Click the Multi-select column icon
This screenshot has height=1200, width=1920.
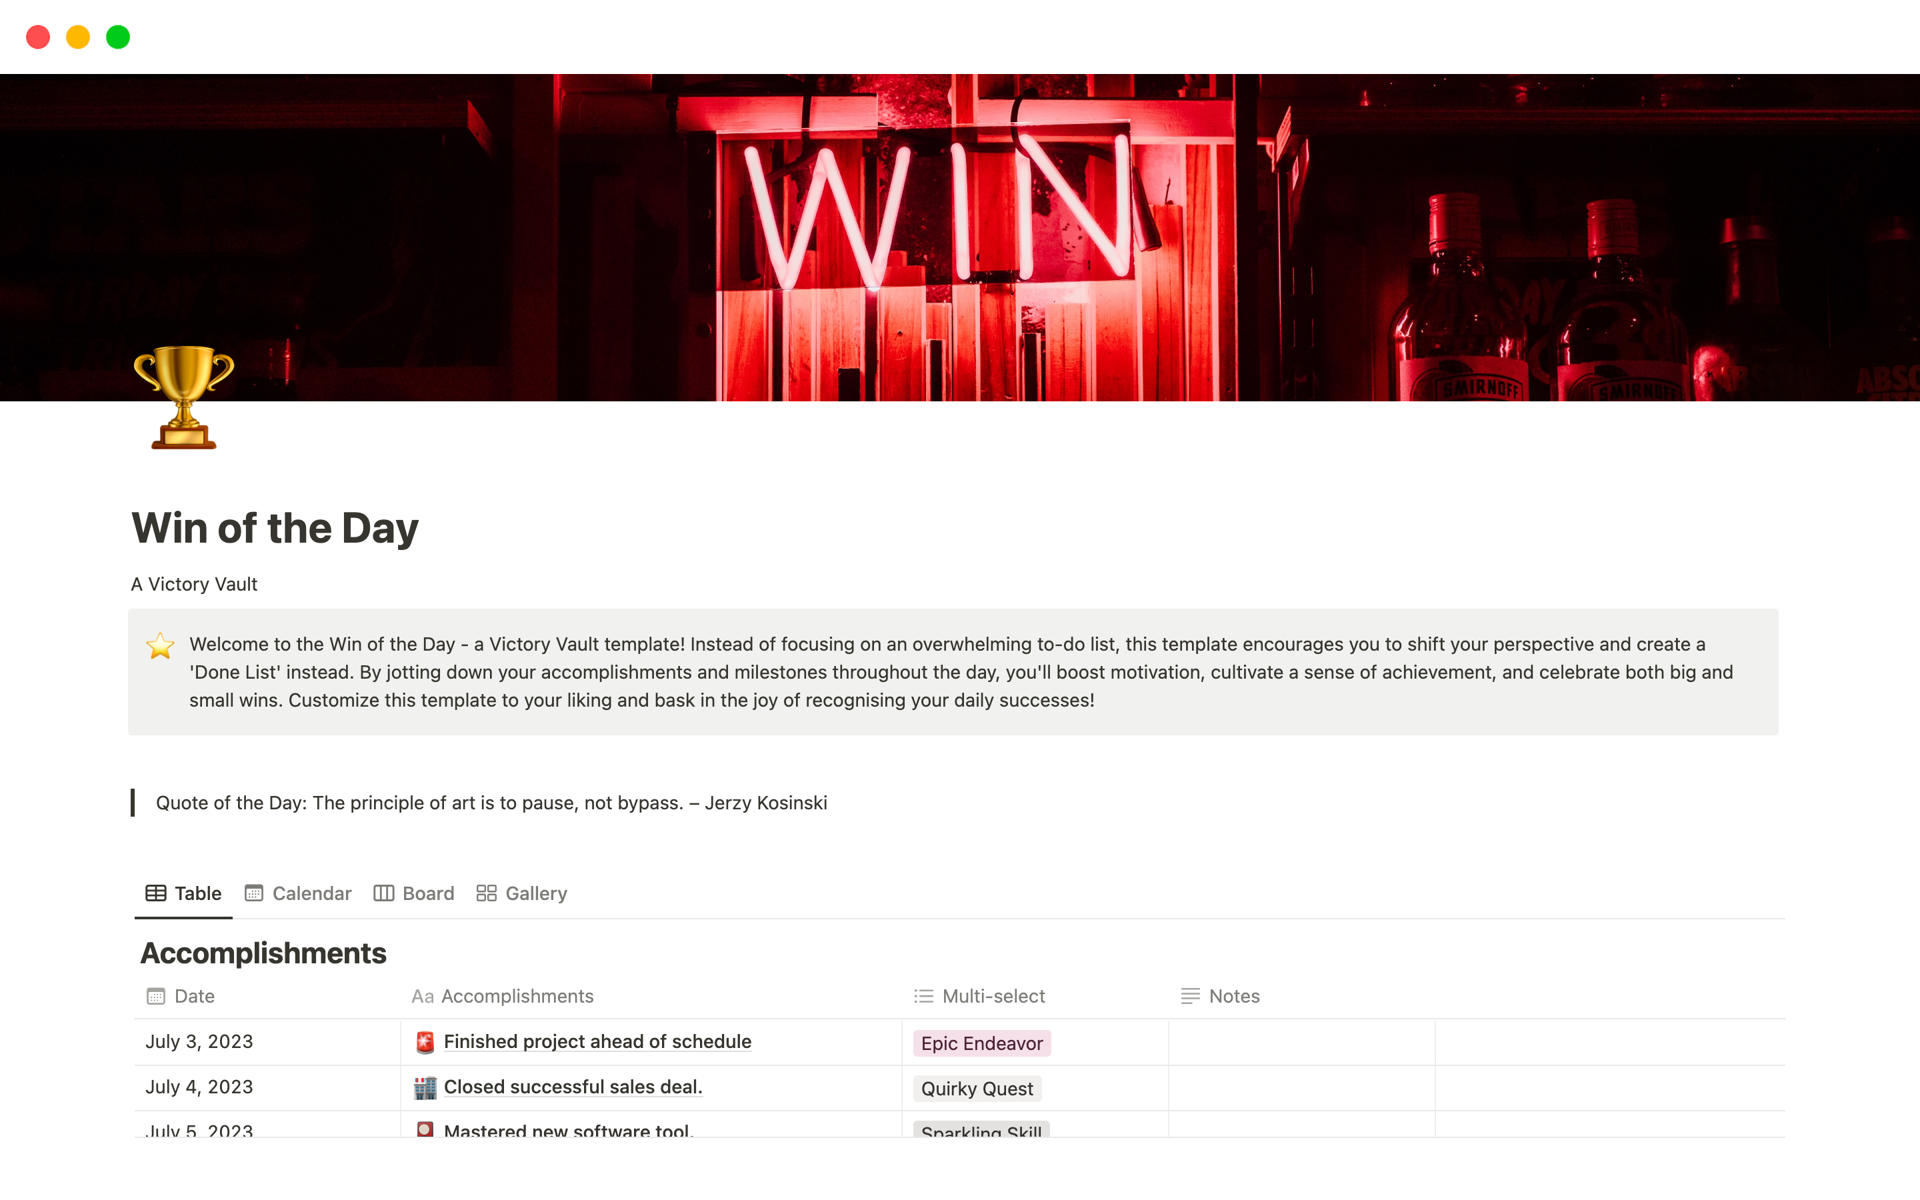(x=922, y=995)
